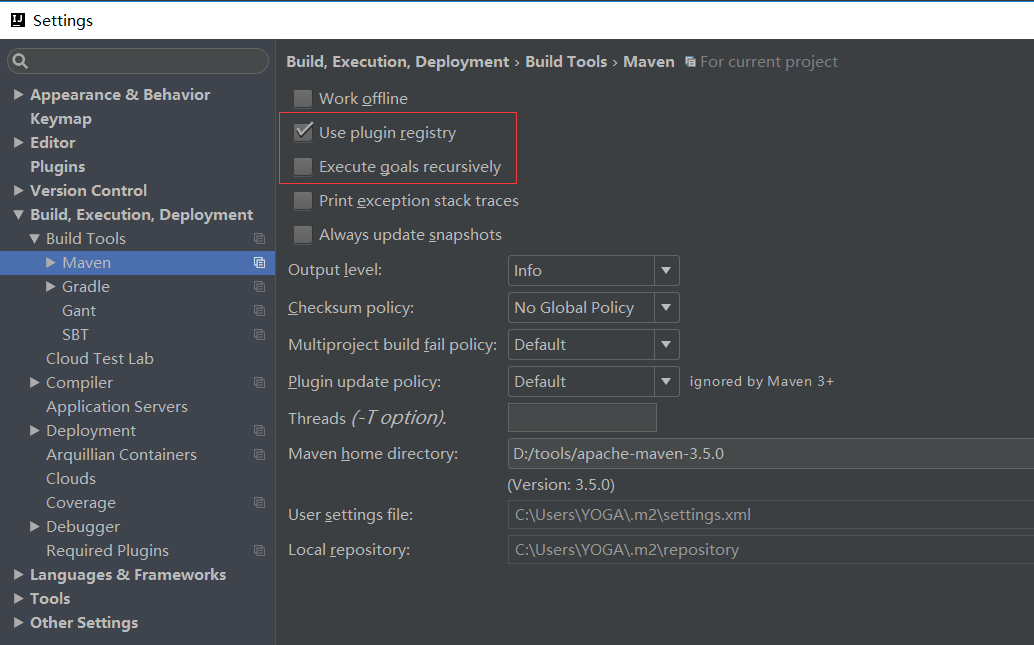Viewport: 1034px width, 645px height.
Task: Expand the Appearance & Behavior tree node
Action: [19, 95]
